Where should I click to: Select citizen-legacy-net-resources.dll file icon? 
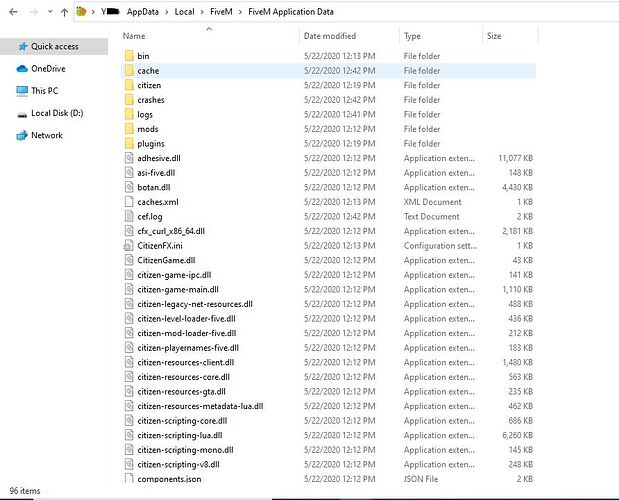pyautogui.click(x=129, y=304)
